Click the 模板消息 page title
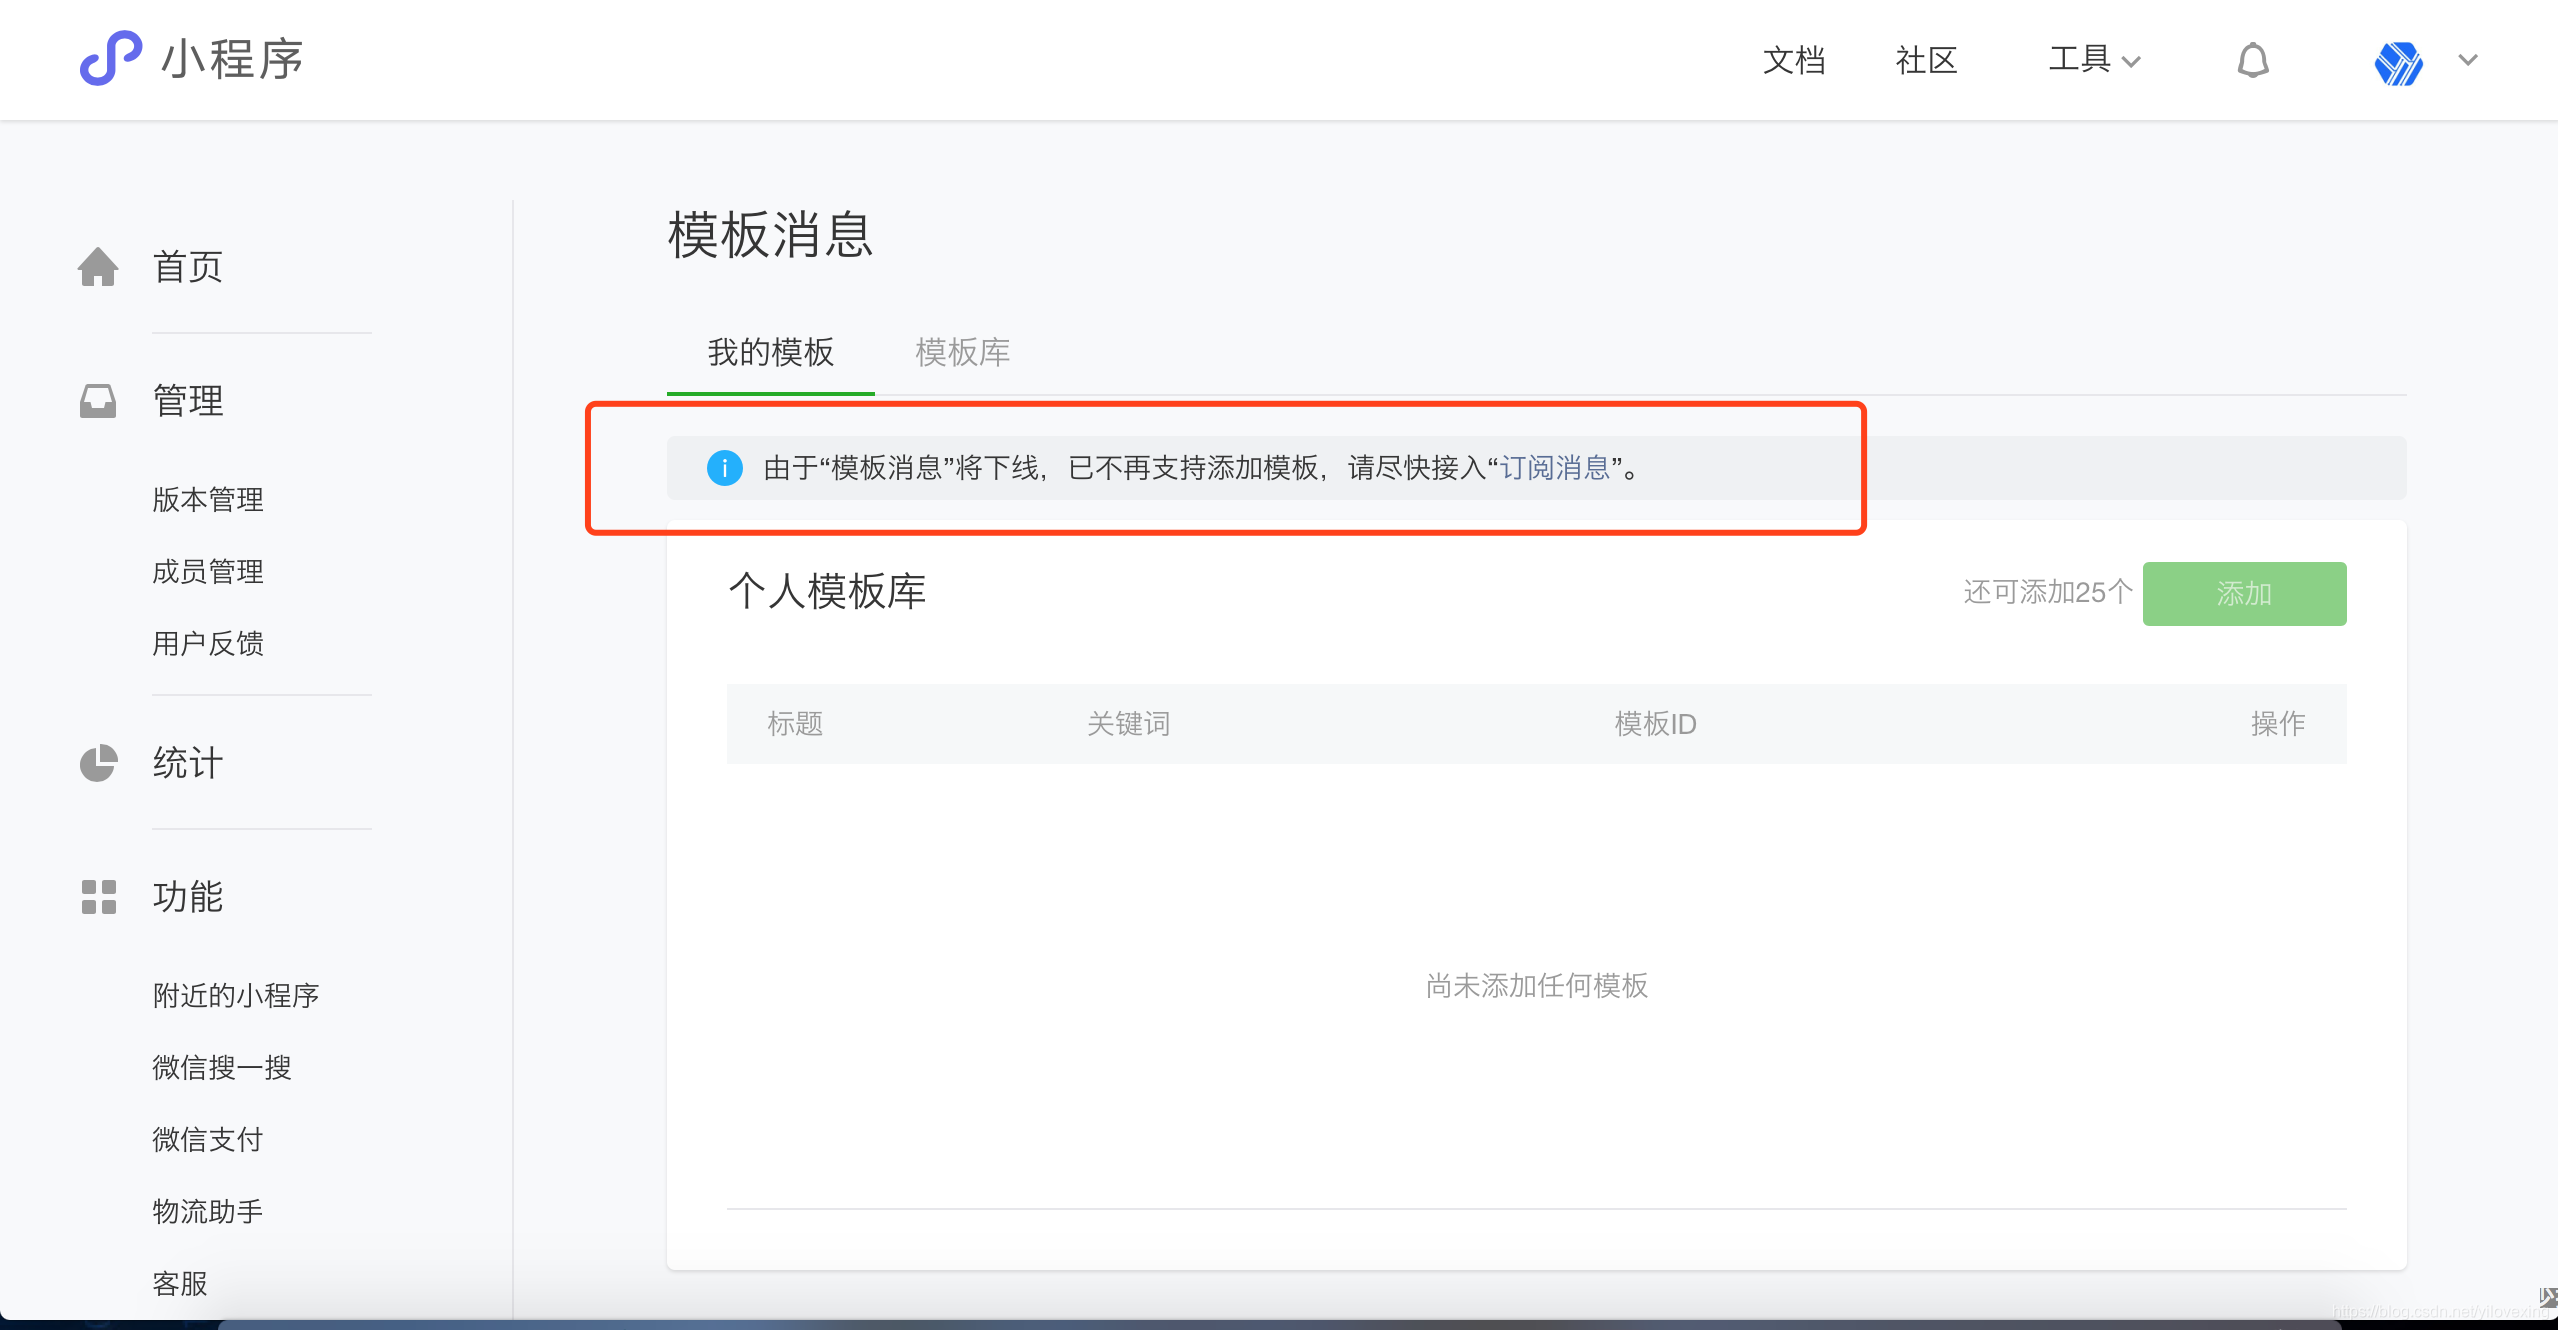The image size is (2558, 1330). 770,236
